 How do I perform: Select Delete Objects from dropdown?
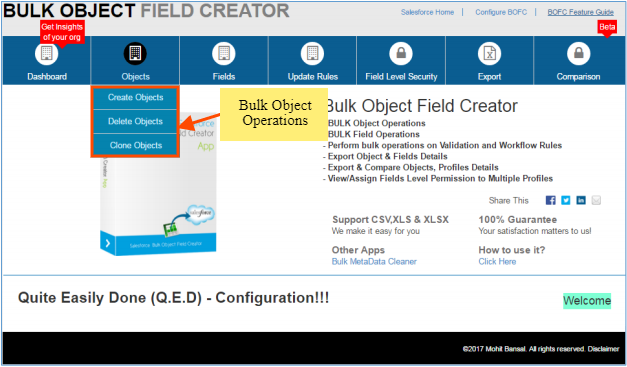coord(135,122)
